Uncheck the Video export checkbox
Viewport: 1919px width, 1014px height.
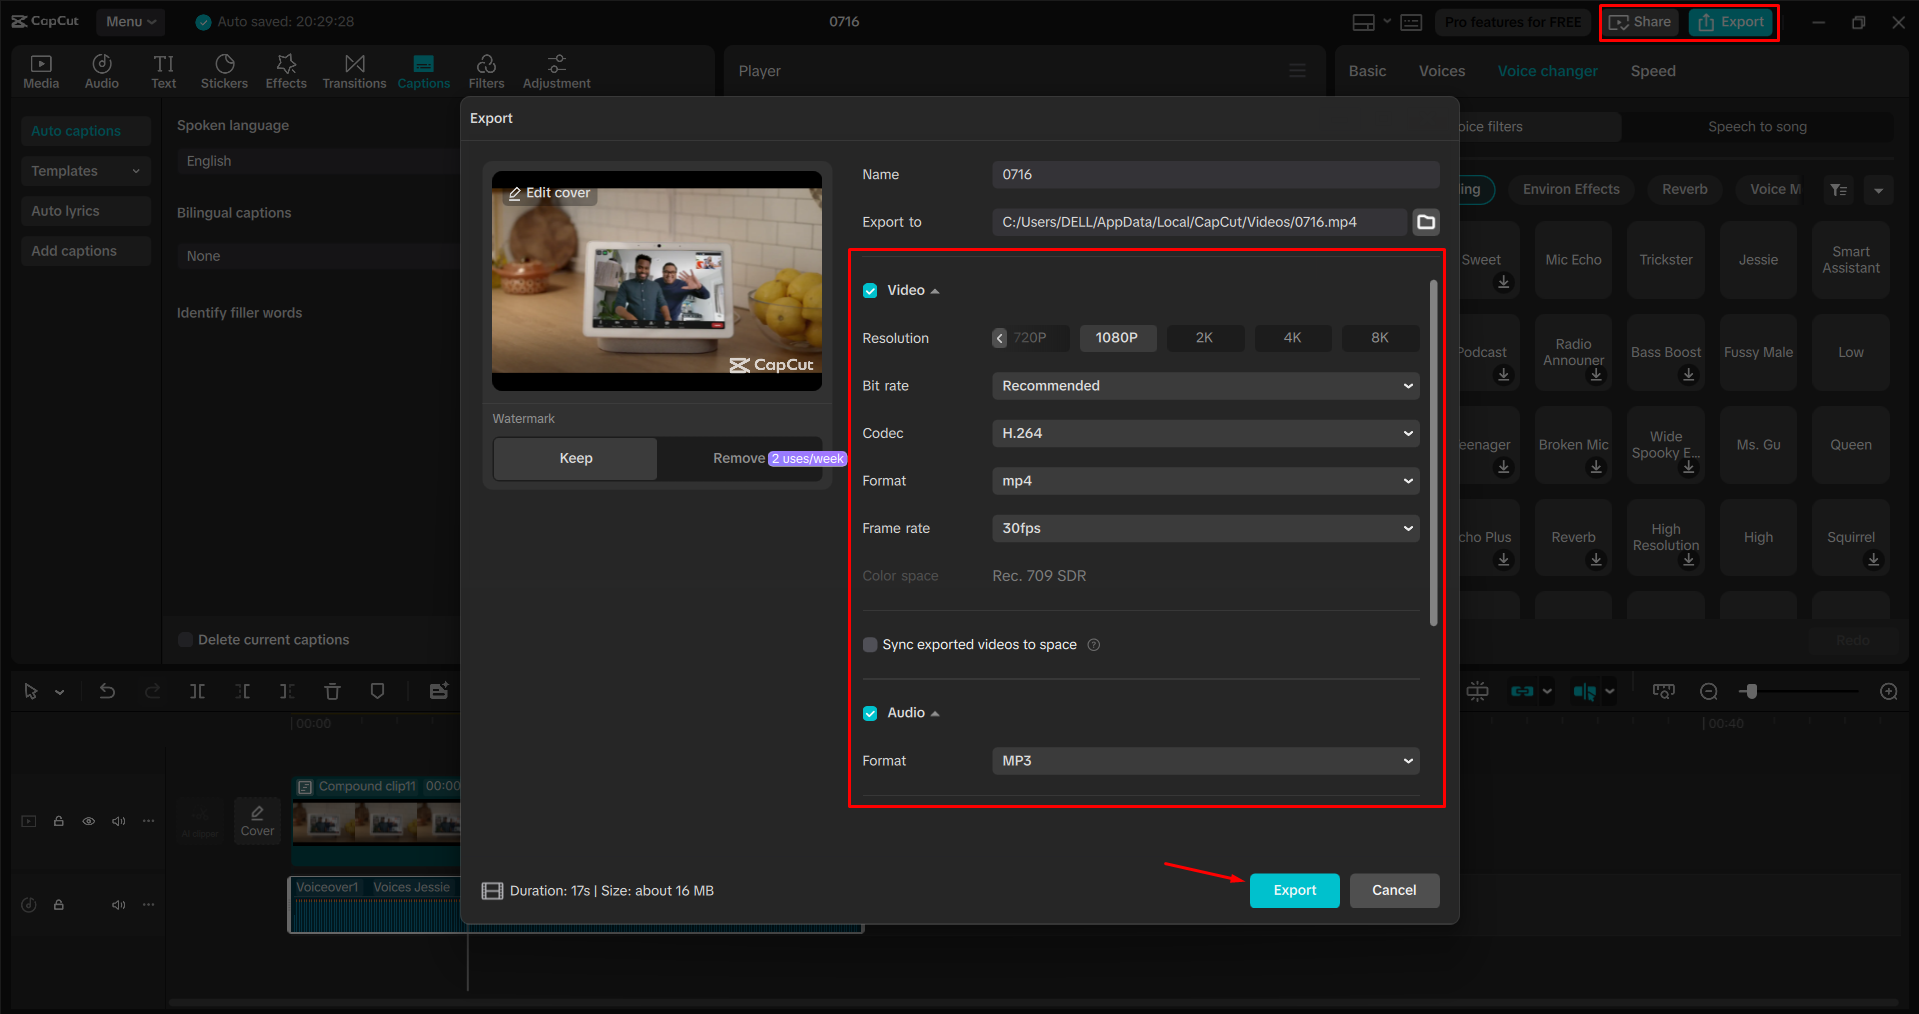click(x=870, y=290)
